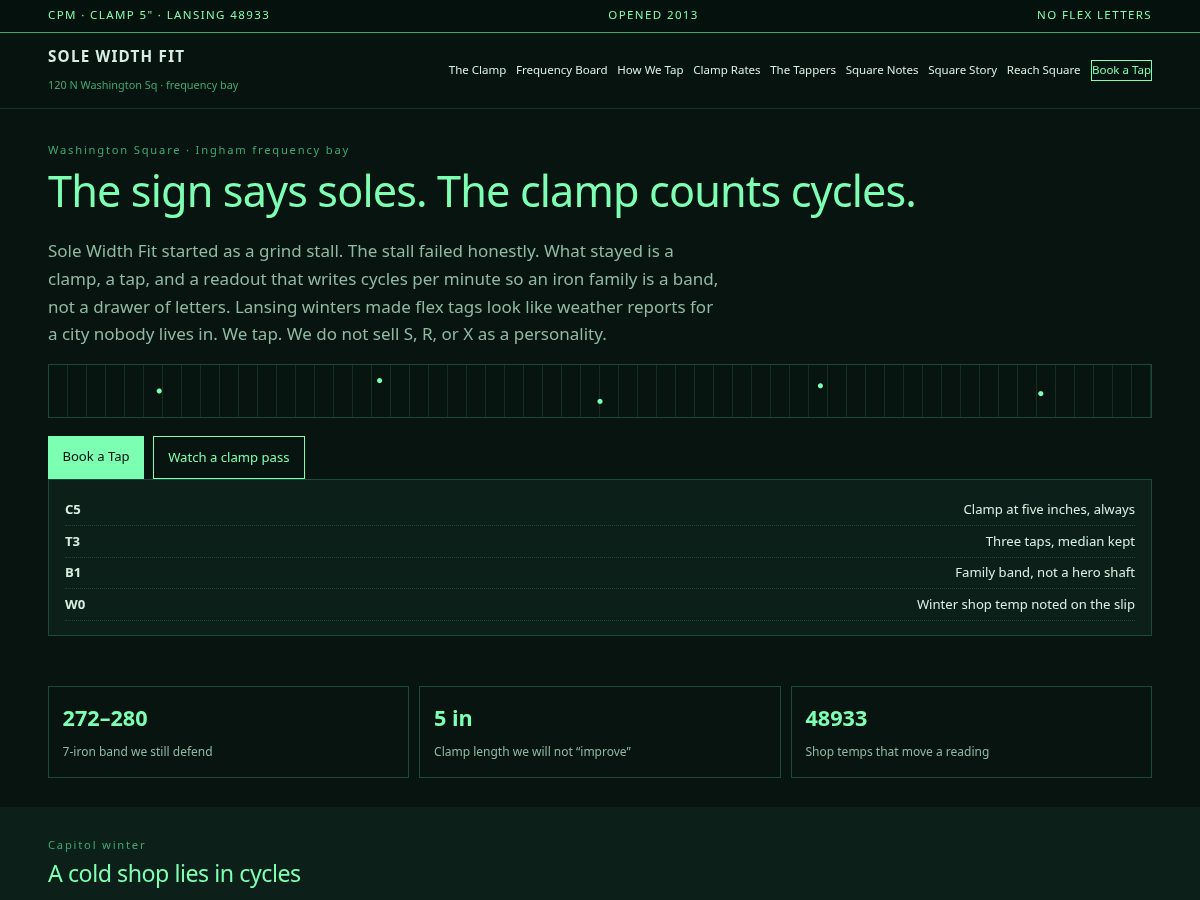This screenshot has height=900, width=1200.
Task: Go to Frequency Board page
Action: (561, 70)
